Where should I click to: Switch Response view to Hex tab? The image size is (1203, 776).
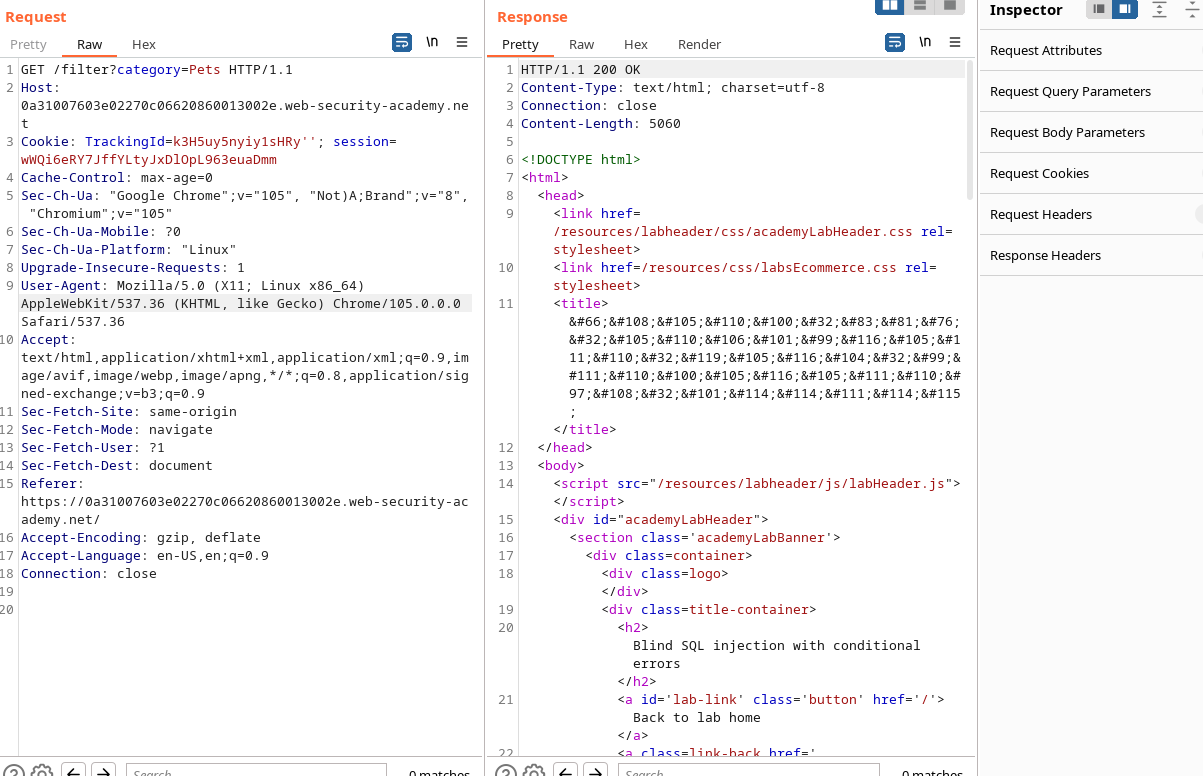click(636, 44)
